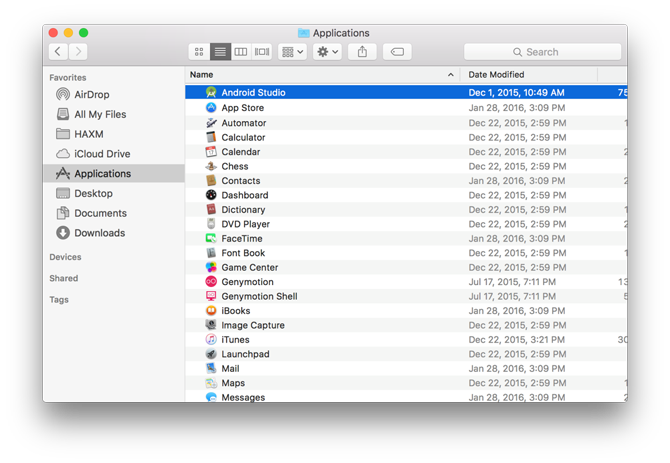
Task: Select the Genymotion icon
Action: pos(211,282)
